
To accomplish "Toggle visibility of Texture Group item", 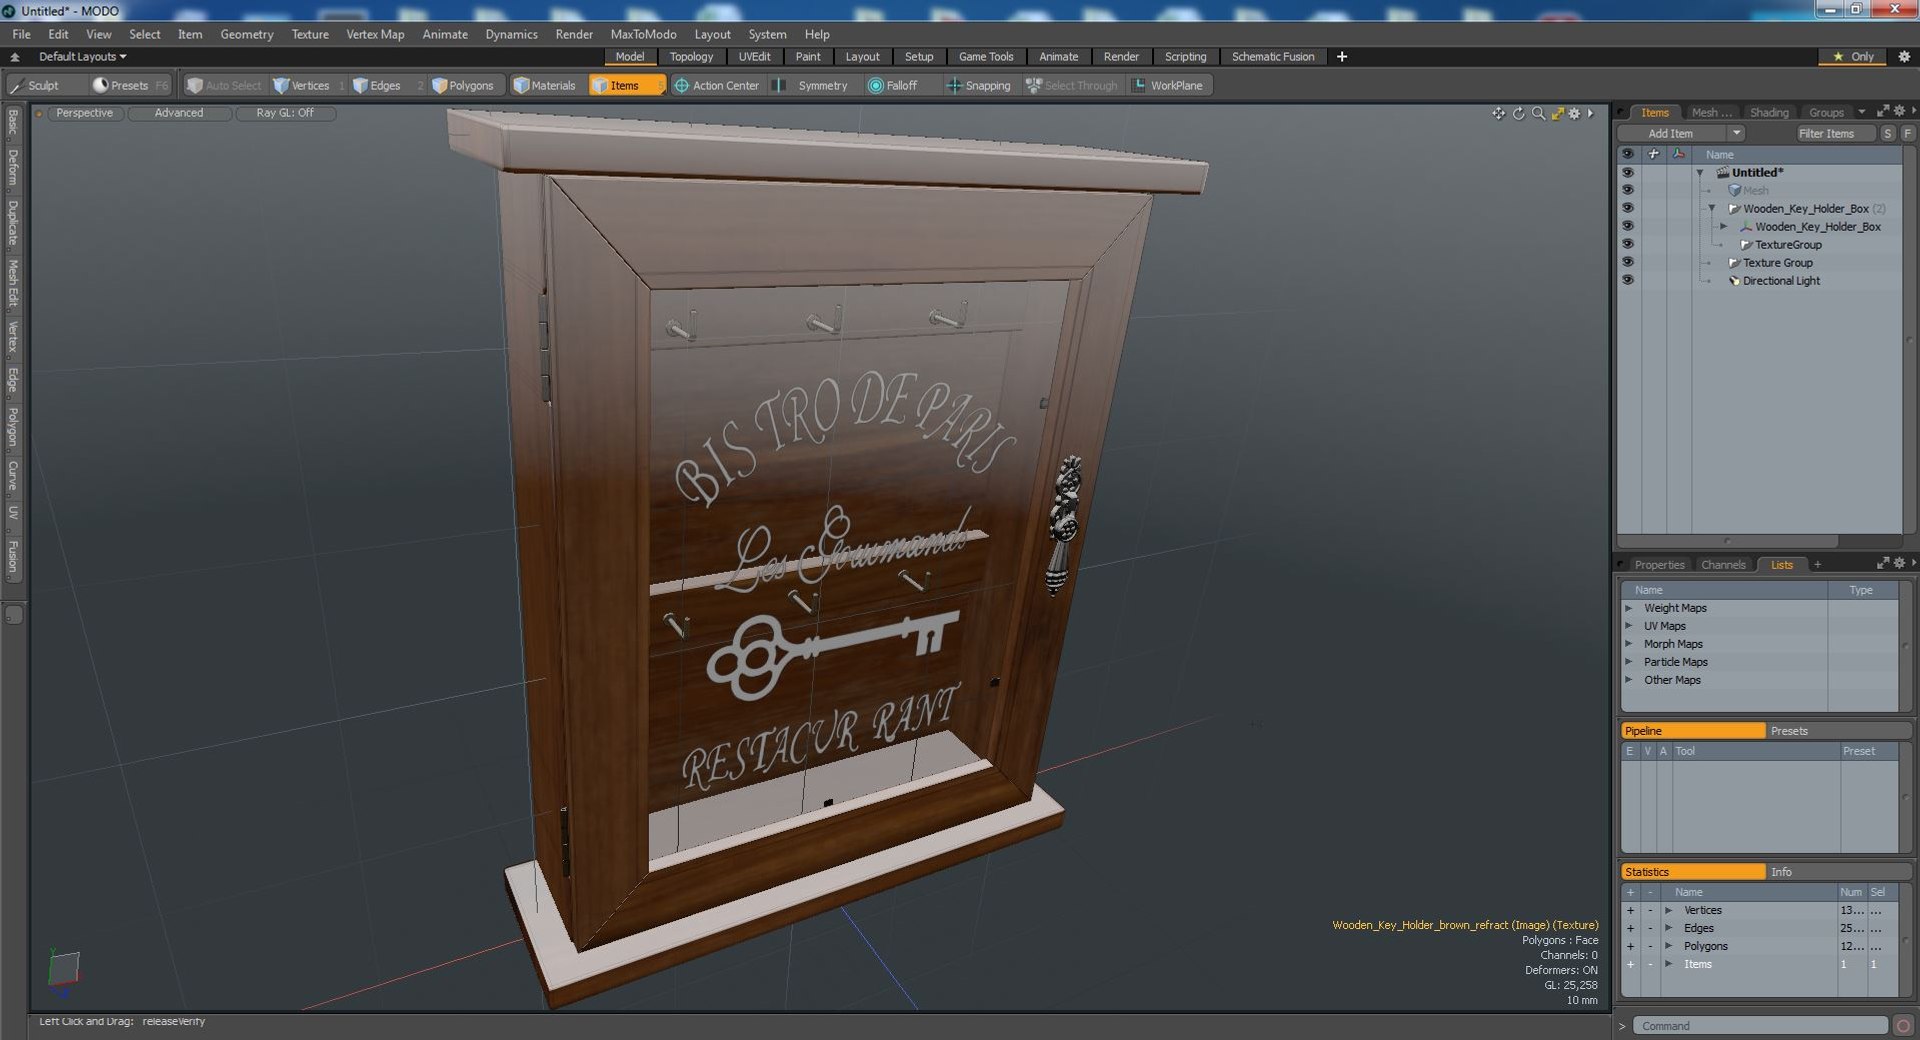I will click(x=1628, y=262).
